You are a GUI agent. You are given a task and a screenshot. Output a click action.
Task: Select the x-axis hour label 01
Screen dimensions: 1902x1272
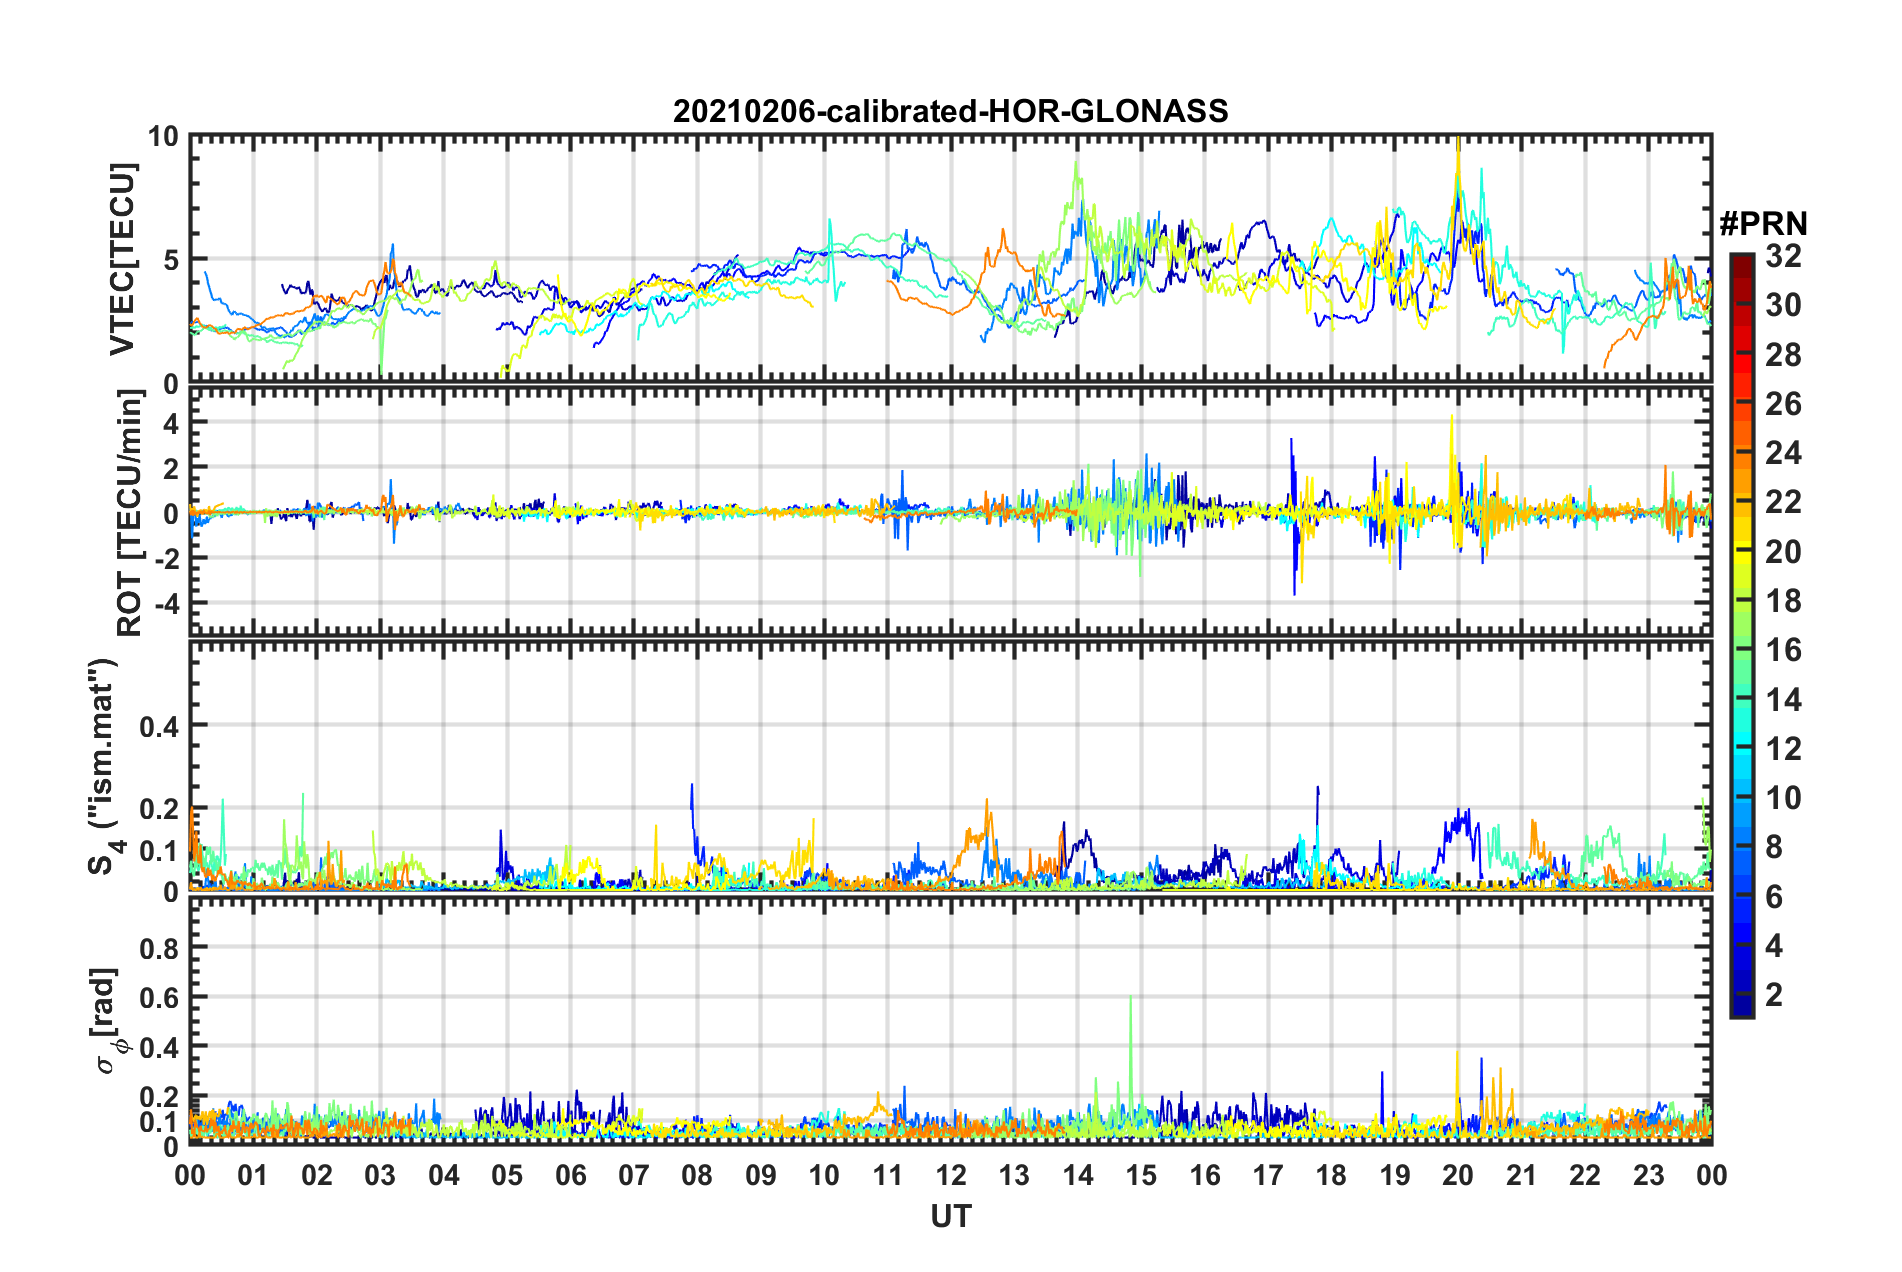[253, 1175]
